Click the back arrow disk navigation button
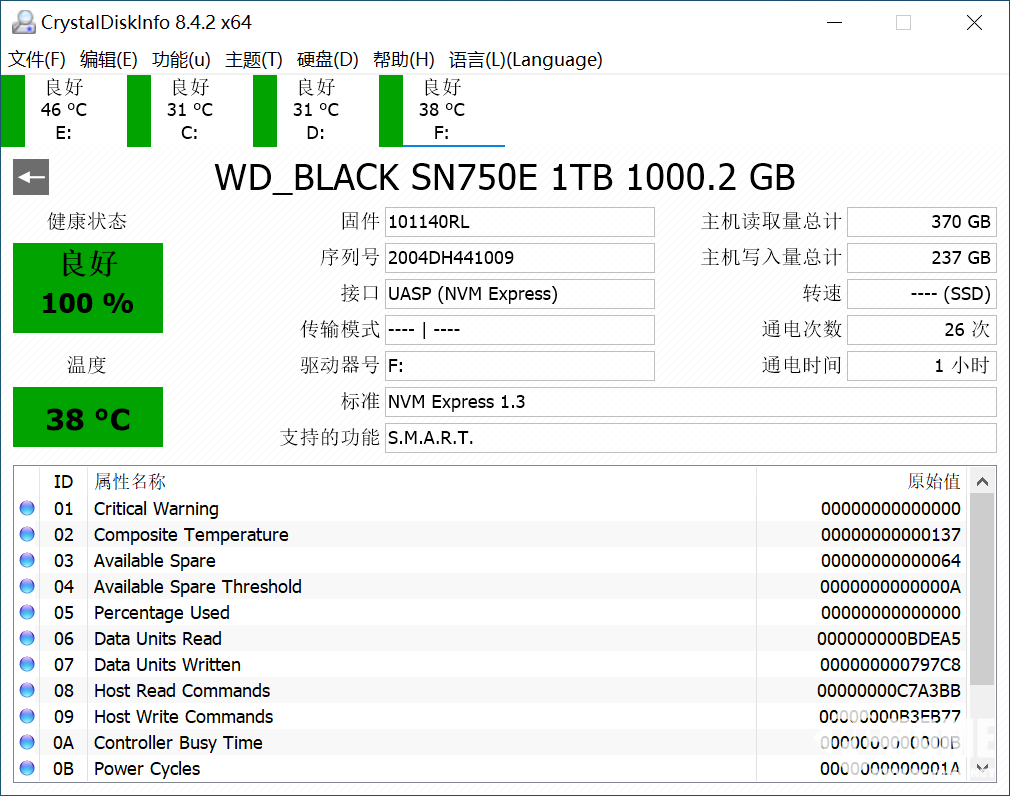 coord(31,177)
